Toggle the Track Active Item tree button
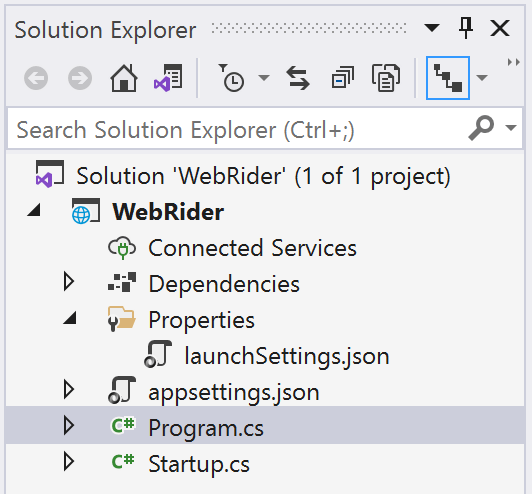 coord(448,78)
